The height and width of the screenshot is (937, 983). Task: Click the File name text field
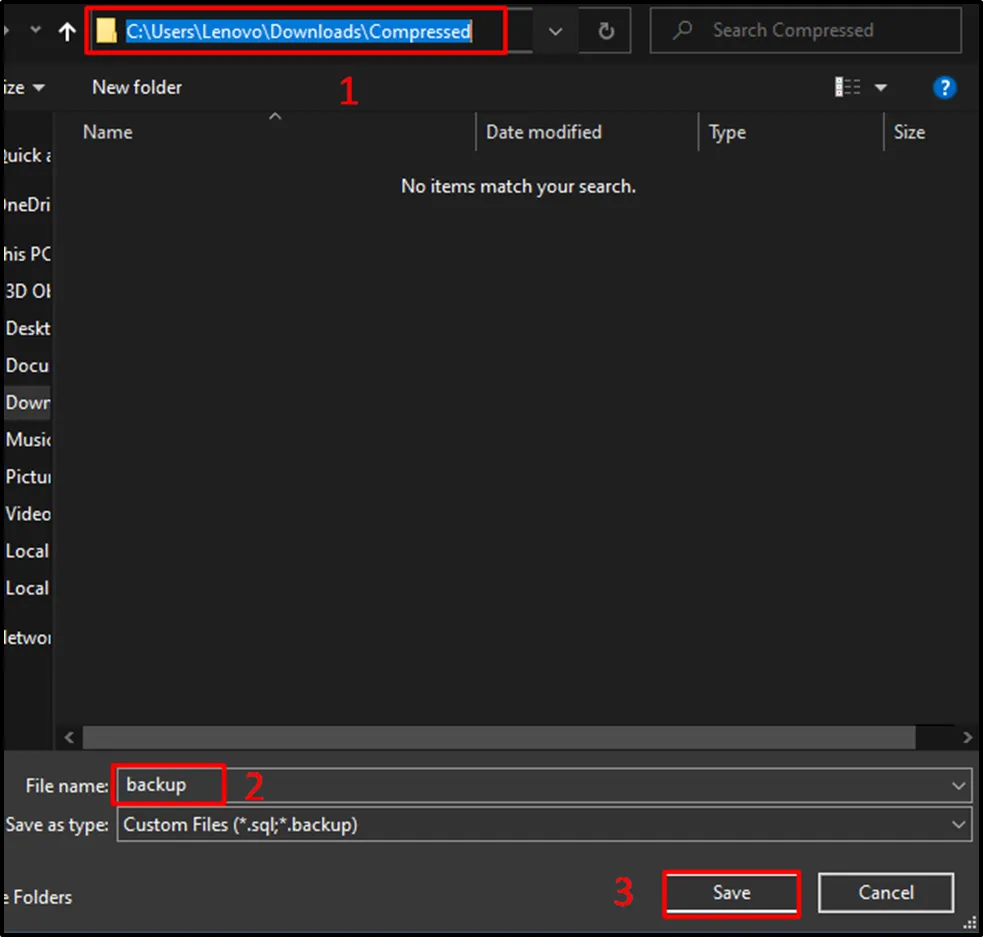580,786
